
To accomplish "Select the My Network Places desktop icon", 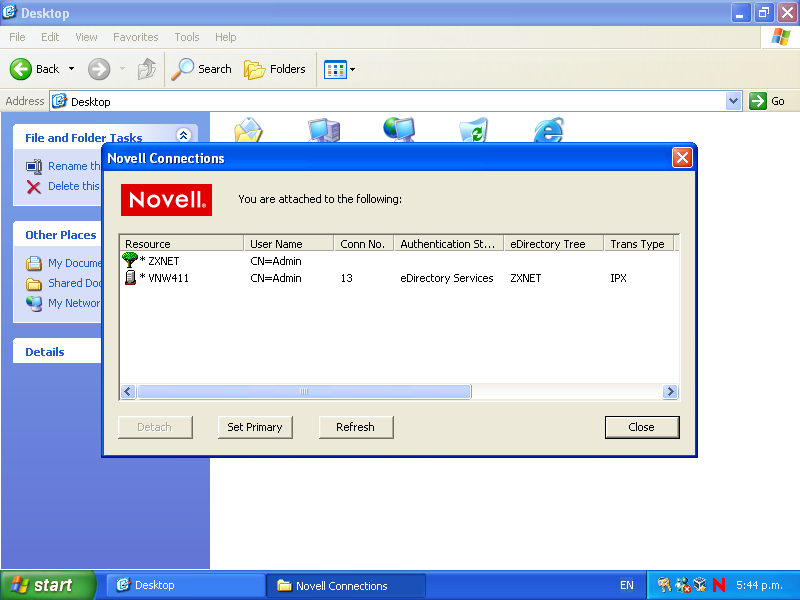I will pos(399,130).
